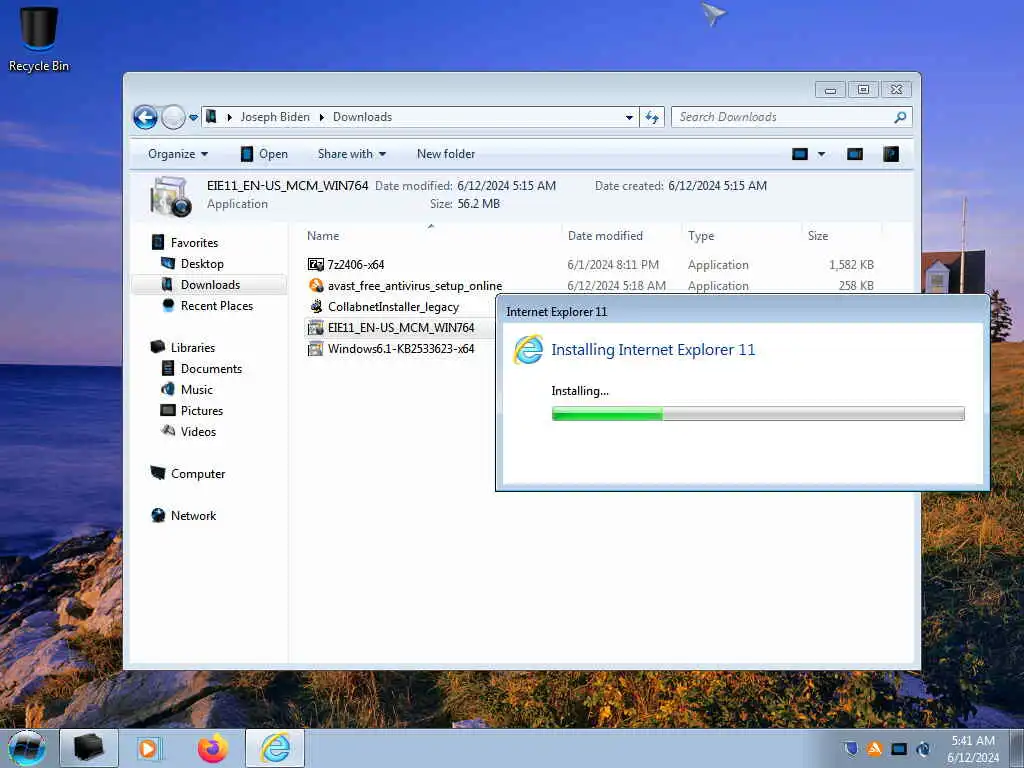Change the view with the view icon

pyautogui.click(x=800, y=154)
